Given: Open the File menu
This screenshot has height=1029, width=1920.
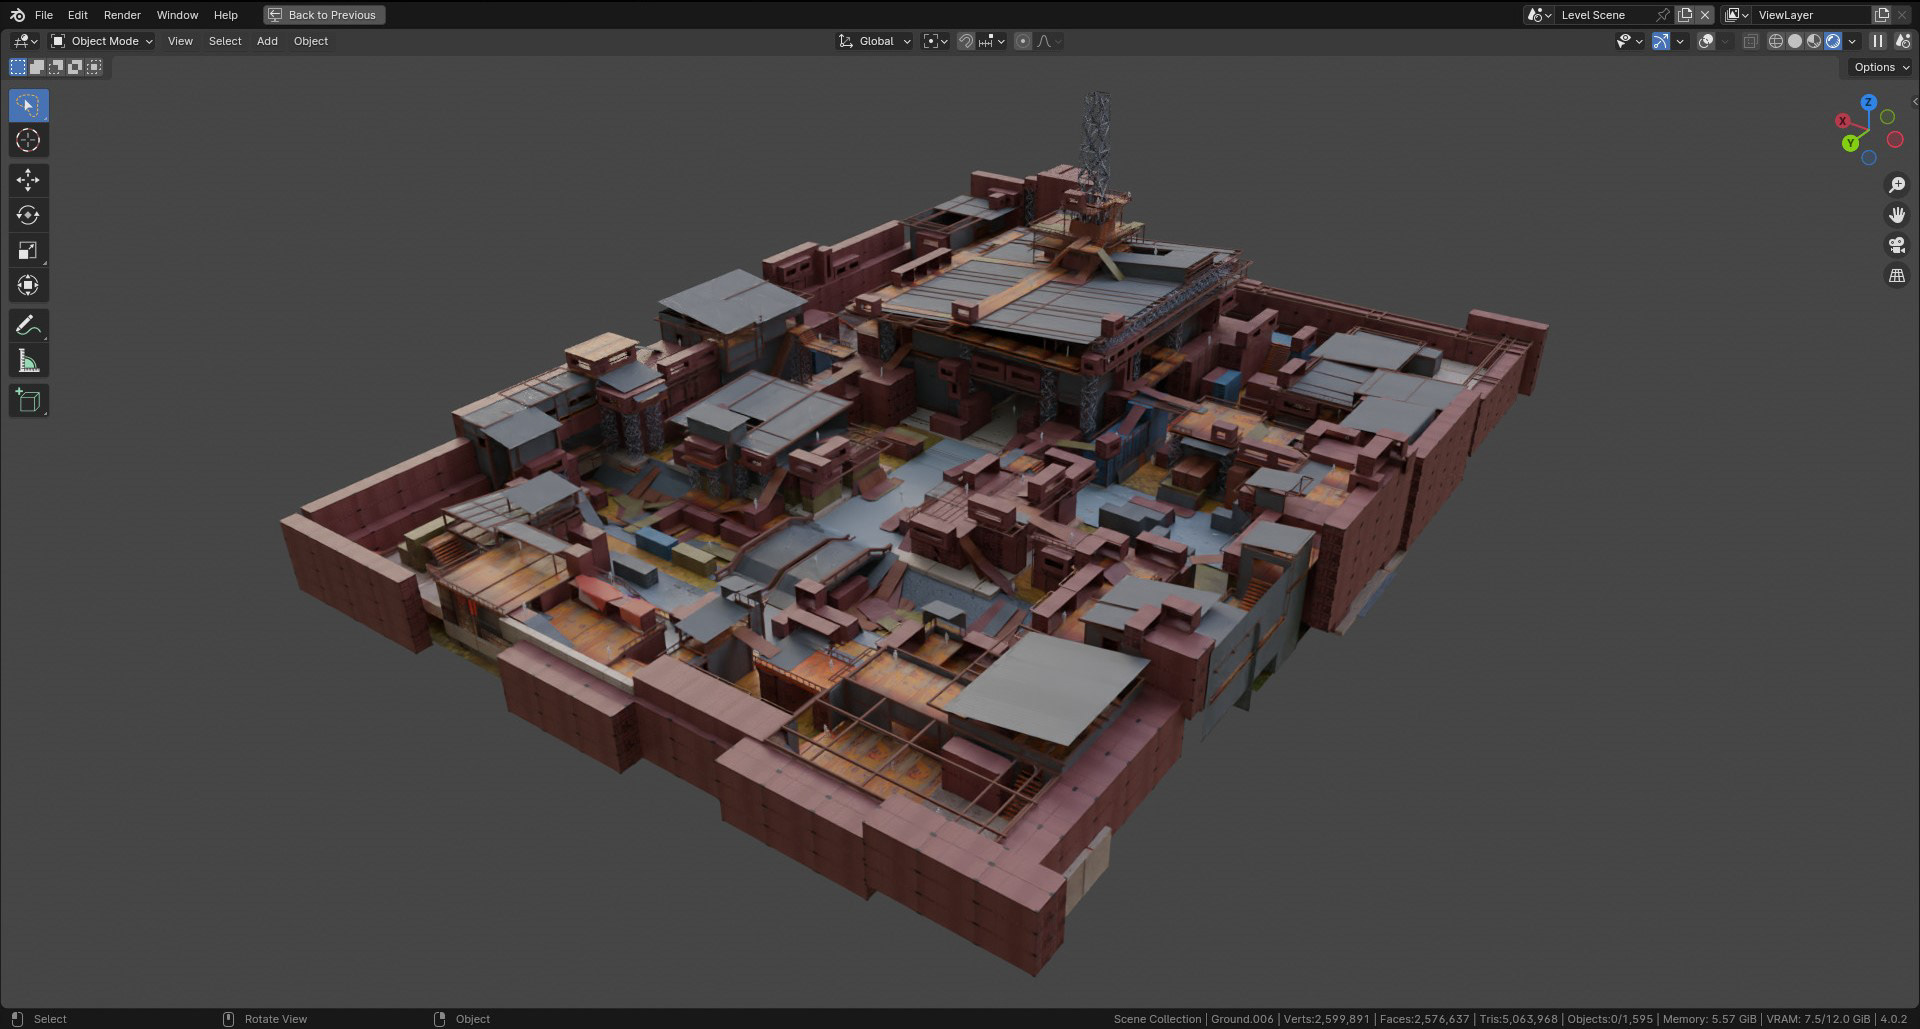Looking at the screenshot, I should tap(44, 15).
